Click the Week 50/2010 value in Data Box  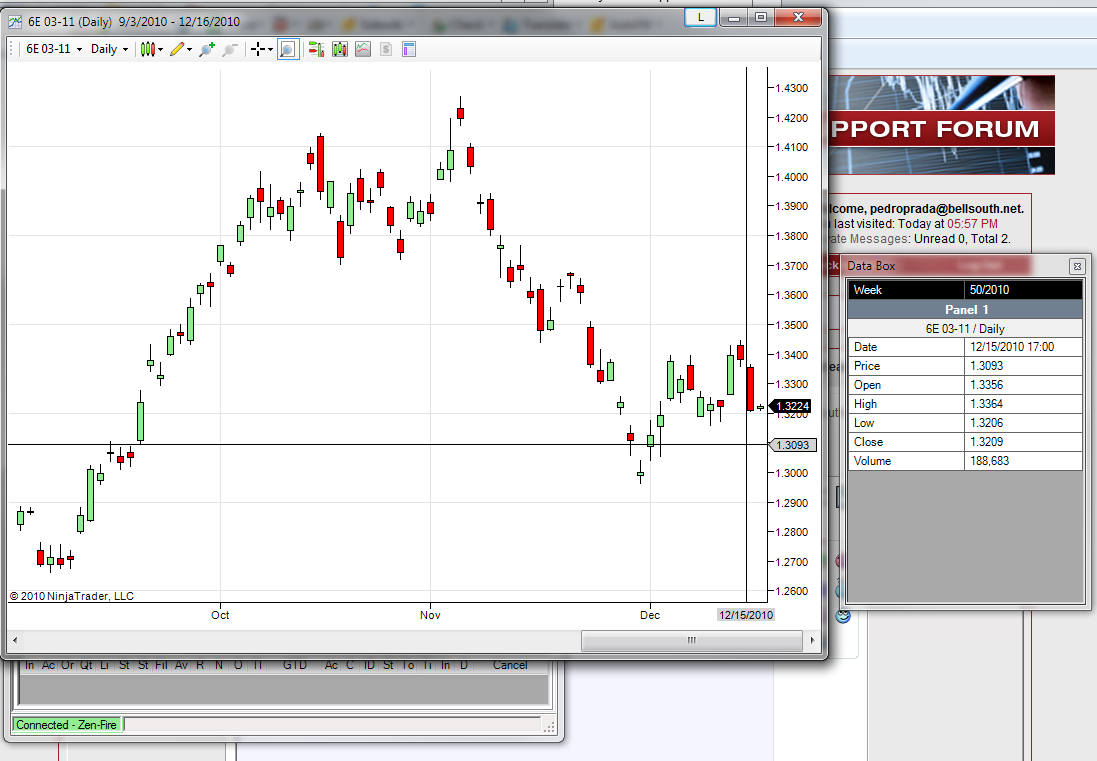(x=1024, y=290)
